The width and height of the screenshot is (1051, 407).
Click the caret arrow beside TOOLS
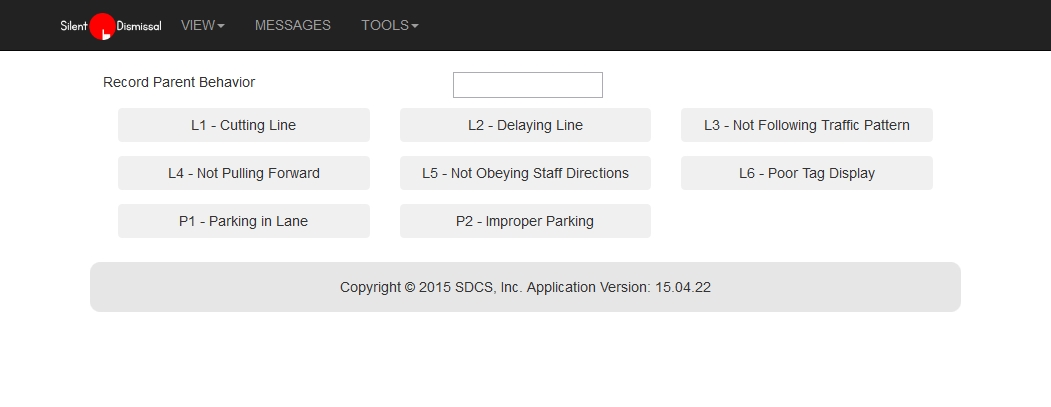click(x=415, y=26)
